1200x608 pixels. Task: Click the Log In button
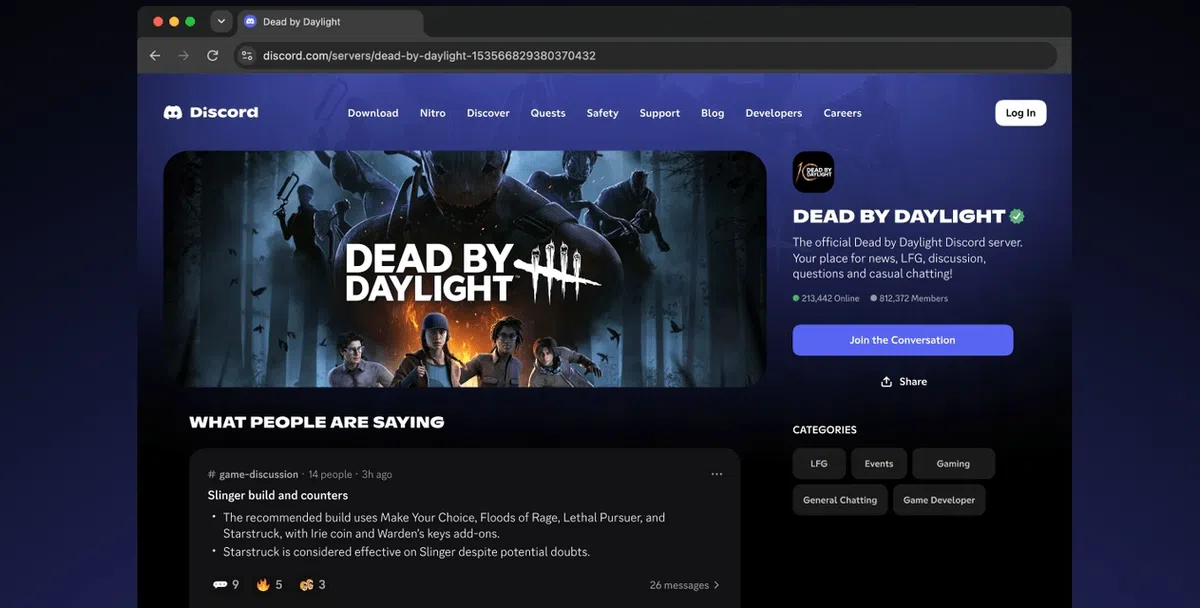(x=1021, y=113)
